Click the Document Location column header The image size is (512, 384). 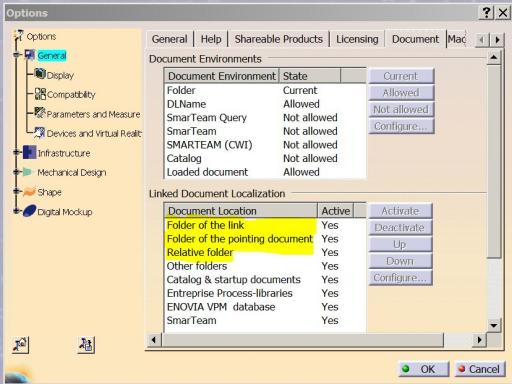[241, 211]
